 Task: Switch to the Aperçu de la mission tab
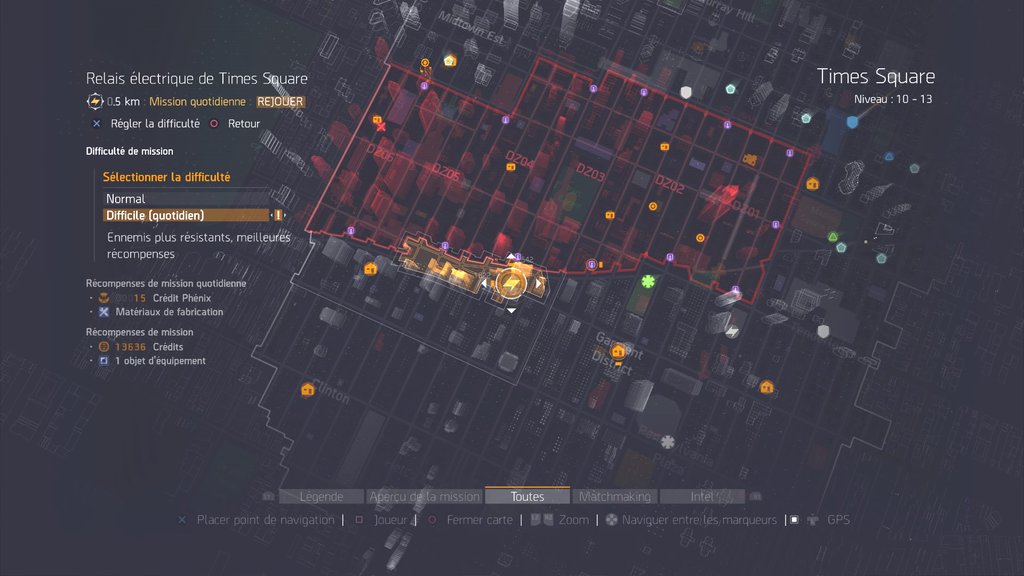(x=424, y=496)
